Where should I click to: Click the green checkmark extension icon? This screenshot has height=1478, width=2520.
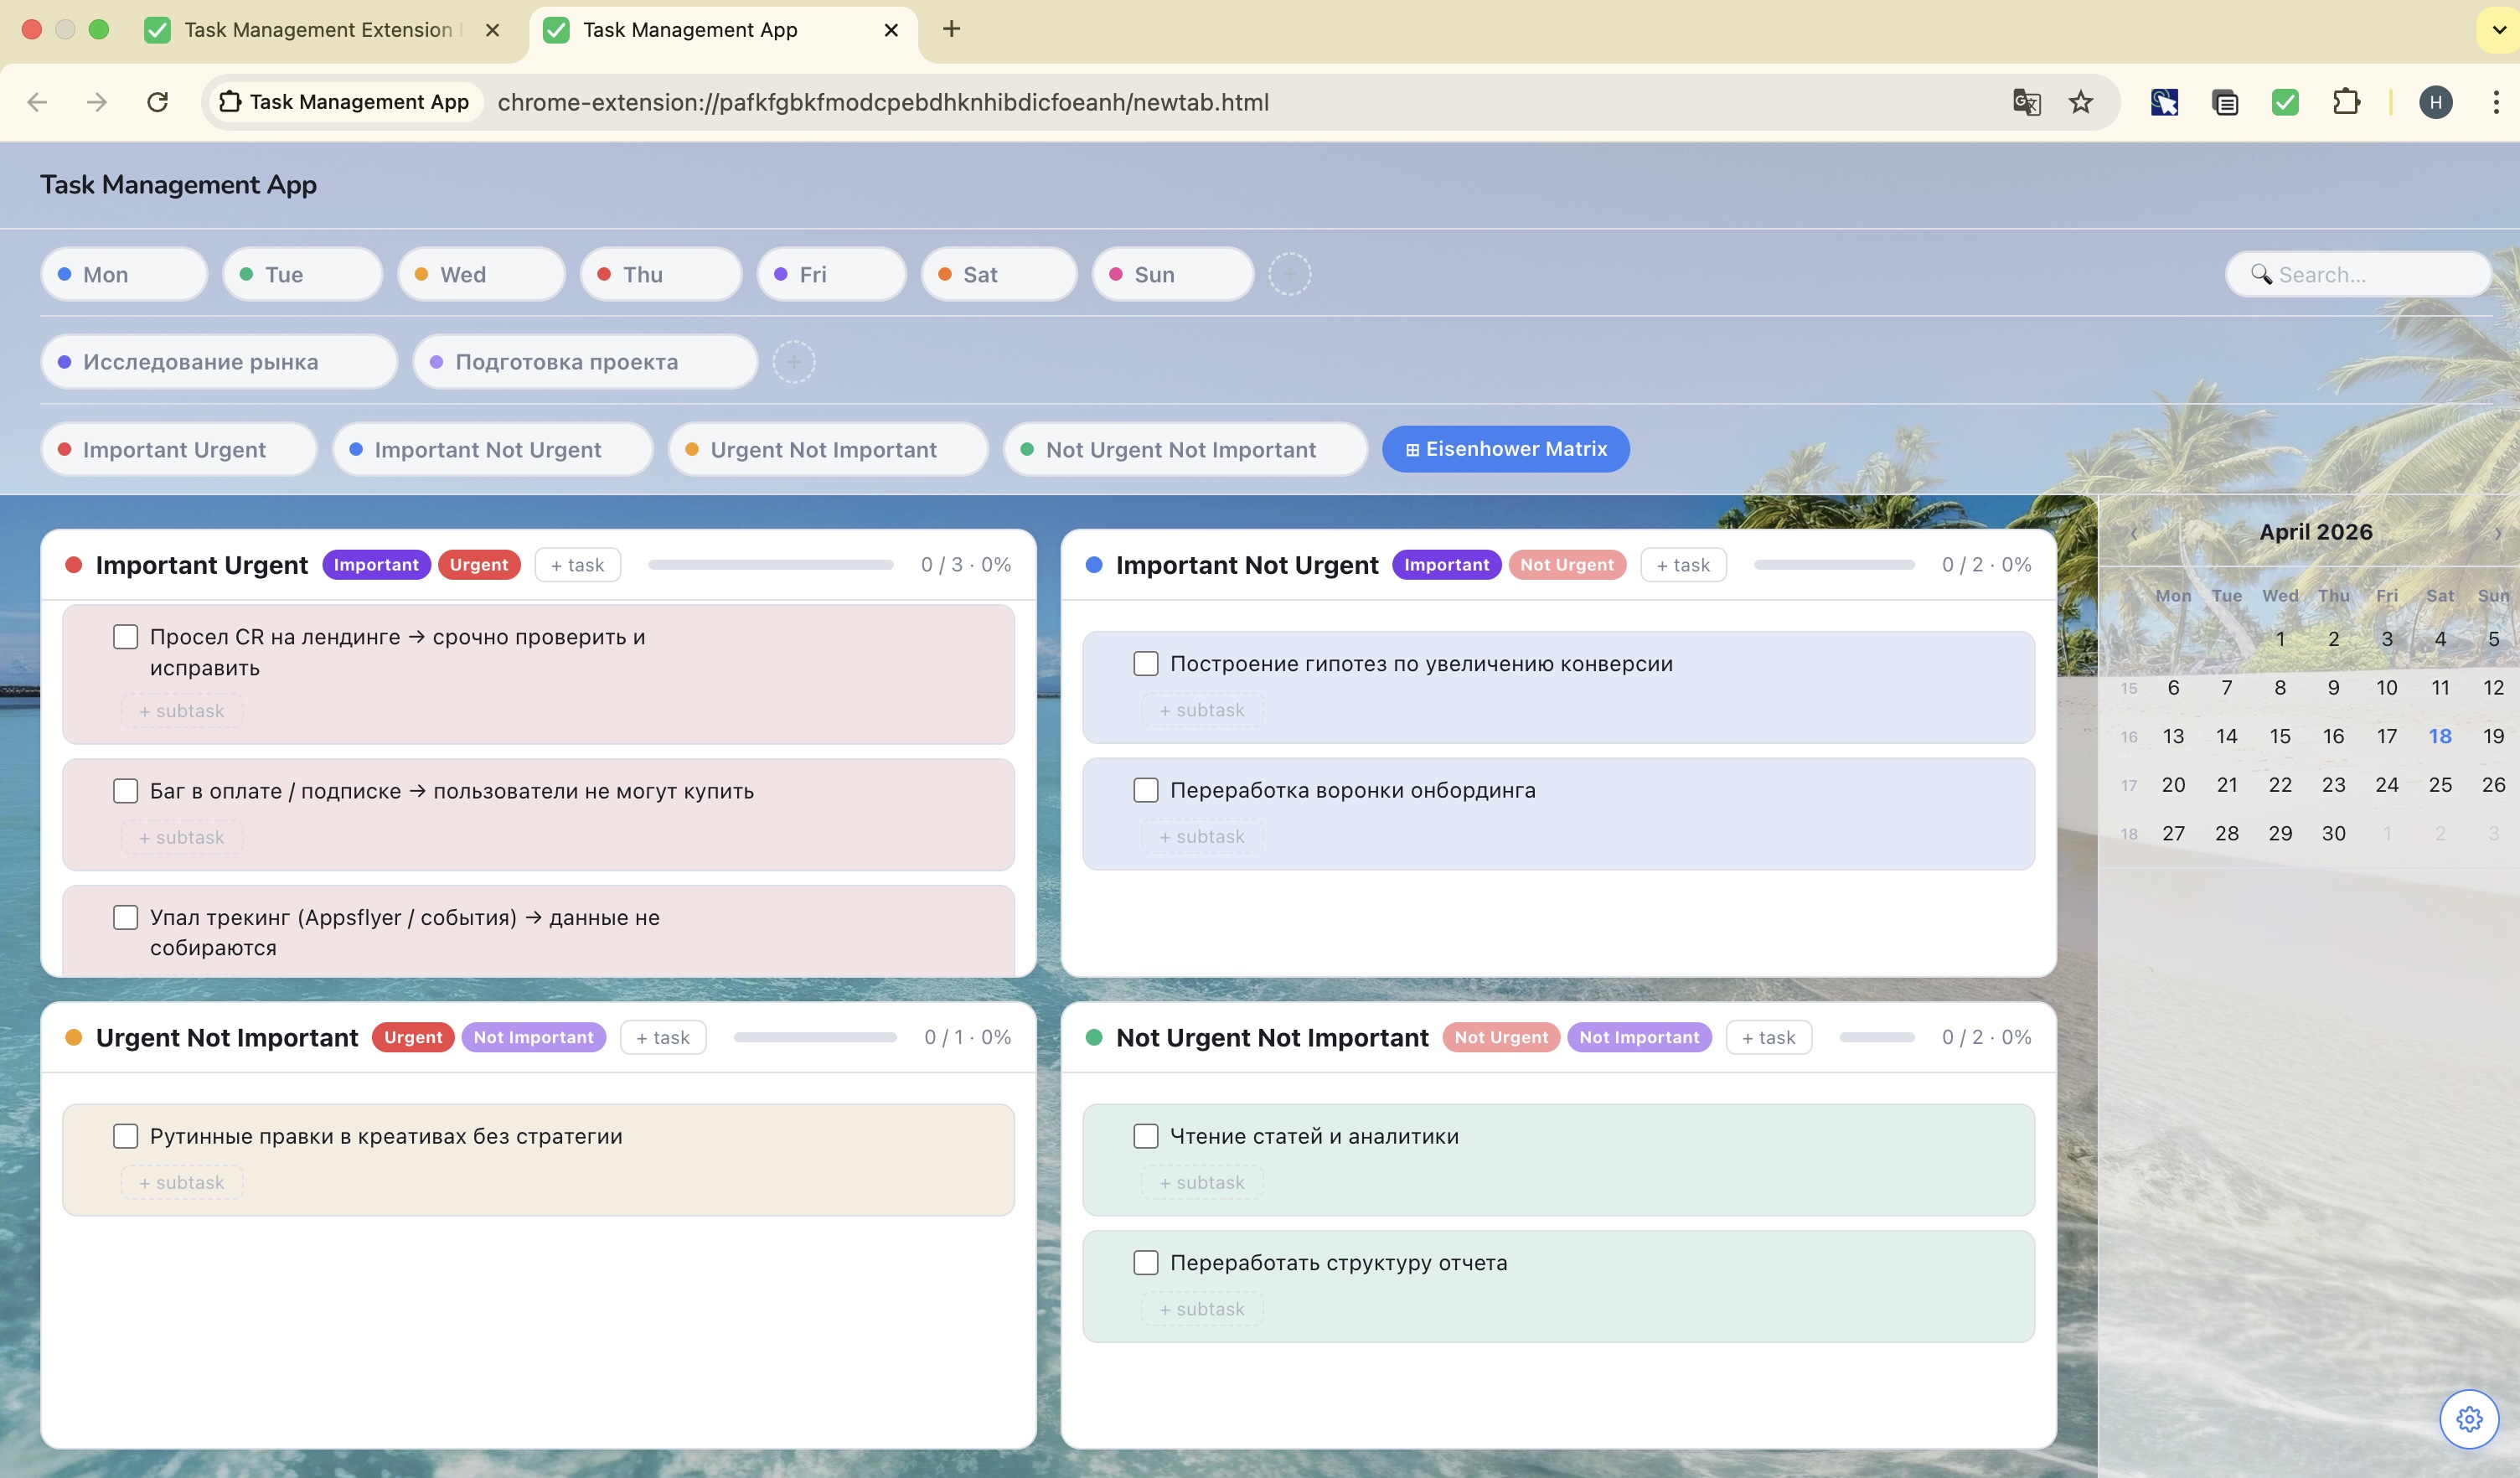[x=2285, y=102]
